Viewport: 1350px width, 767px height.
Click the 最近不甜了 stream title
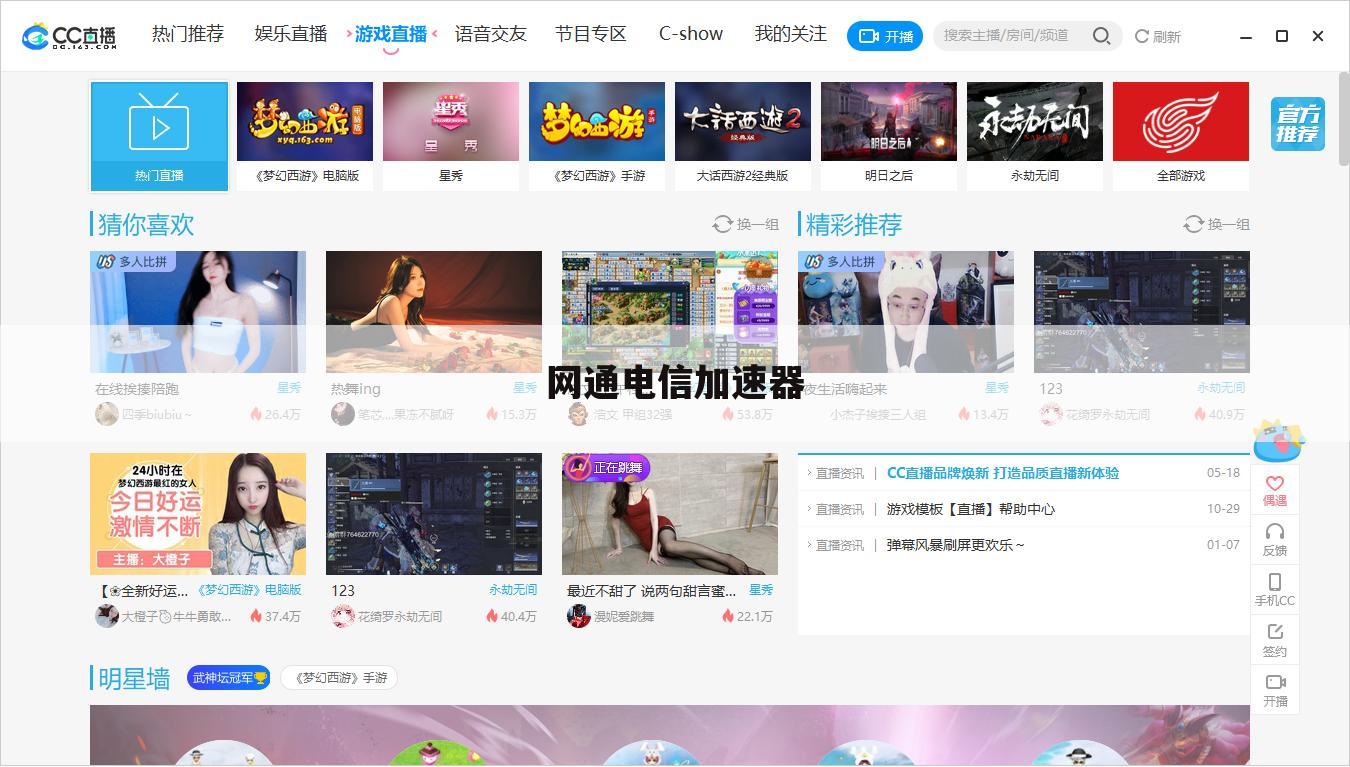click(x=651, y=591)
